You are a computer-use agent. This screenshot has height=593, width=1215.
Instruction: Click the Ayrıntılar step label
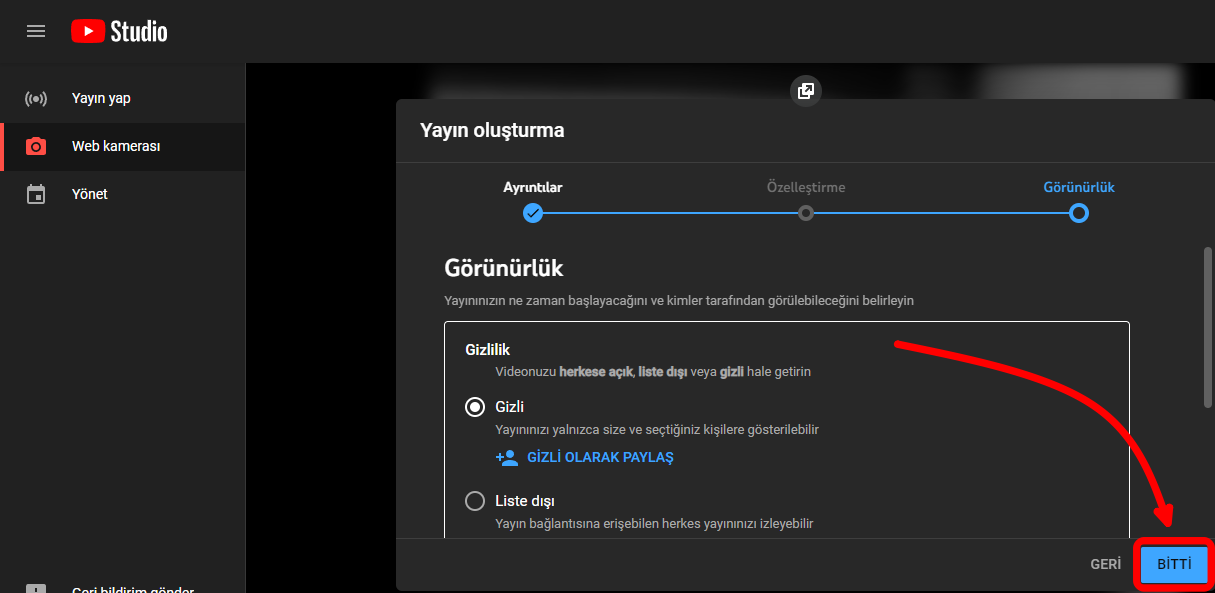pyautogui.click(x=534, y=187)
